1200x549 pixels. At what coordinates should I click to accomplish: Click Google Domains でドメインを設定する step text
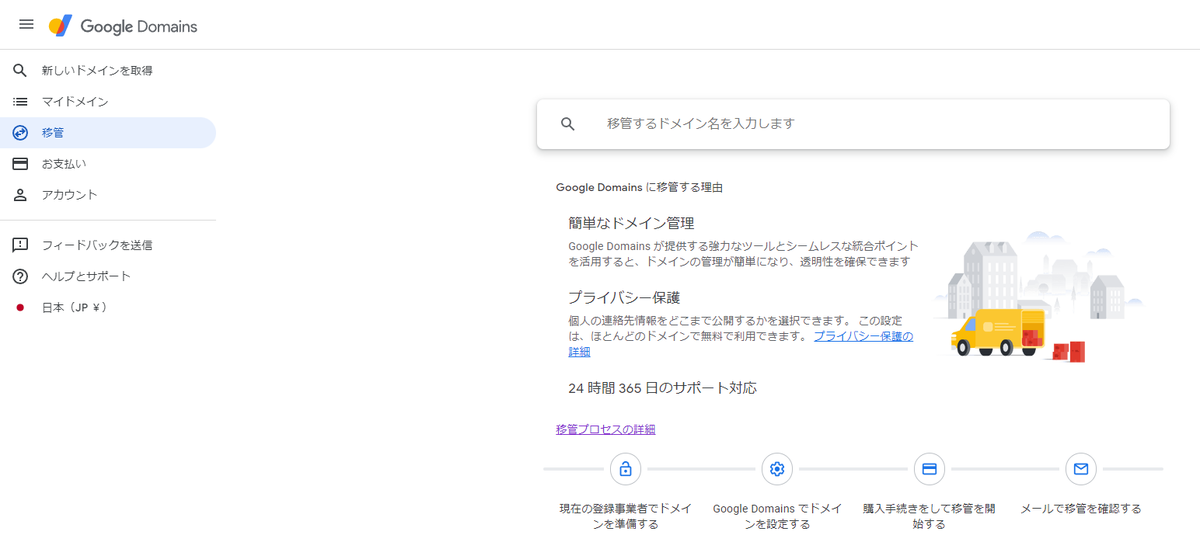click(777, 516)
